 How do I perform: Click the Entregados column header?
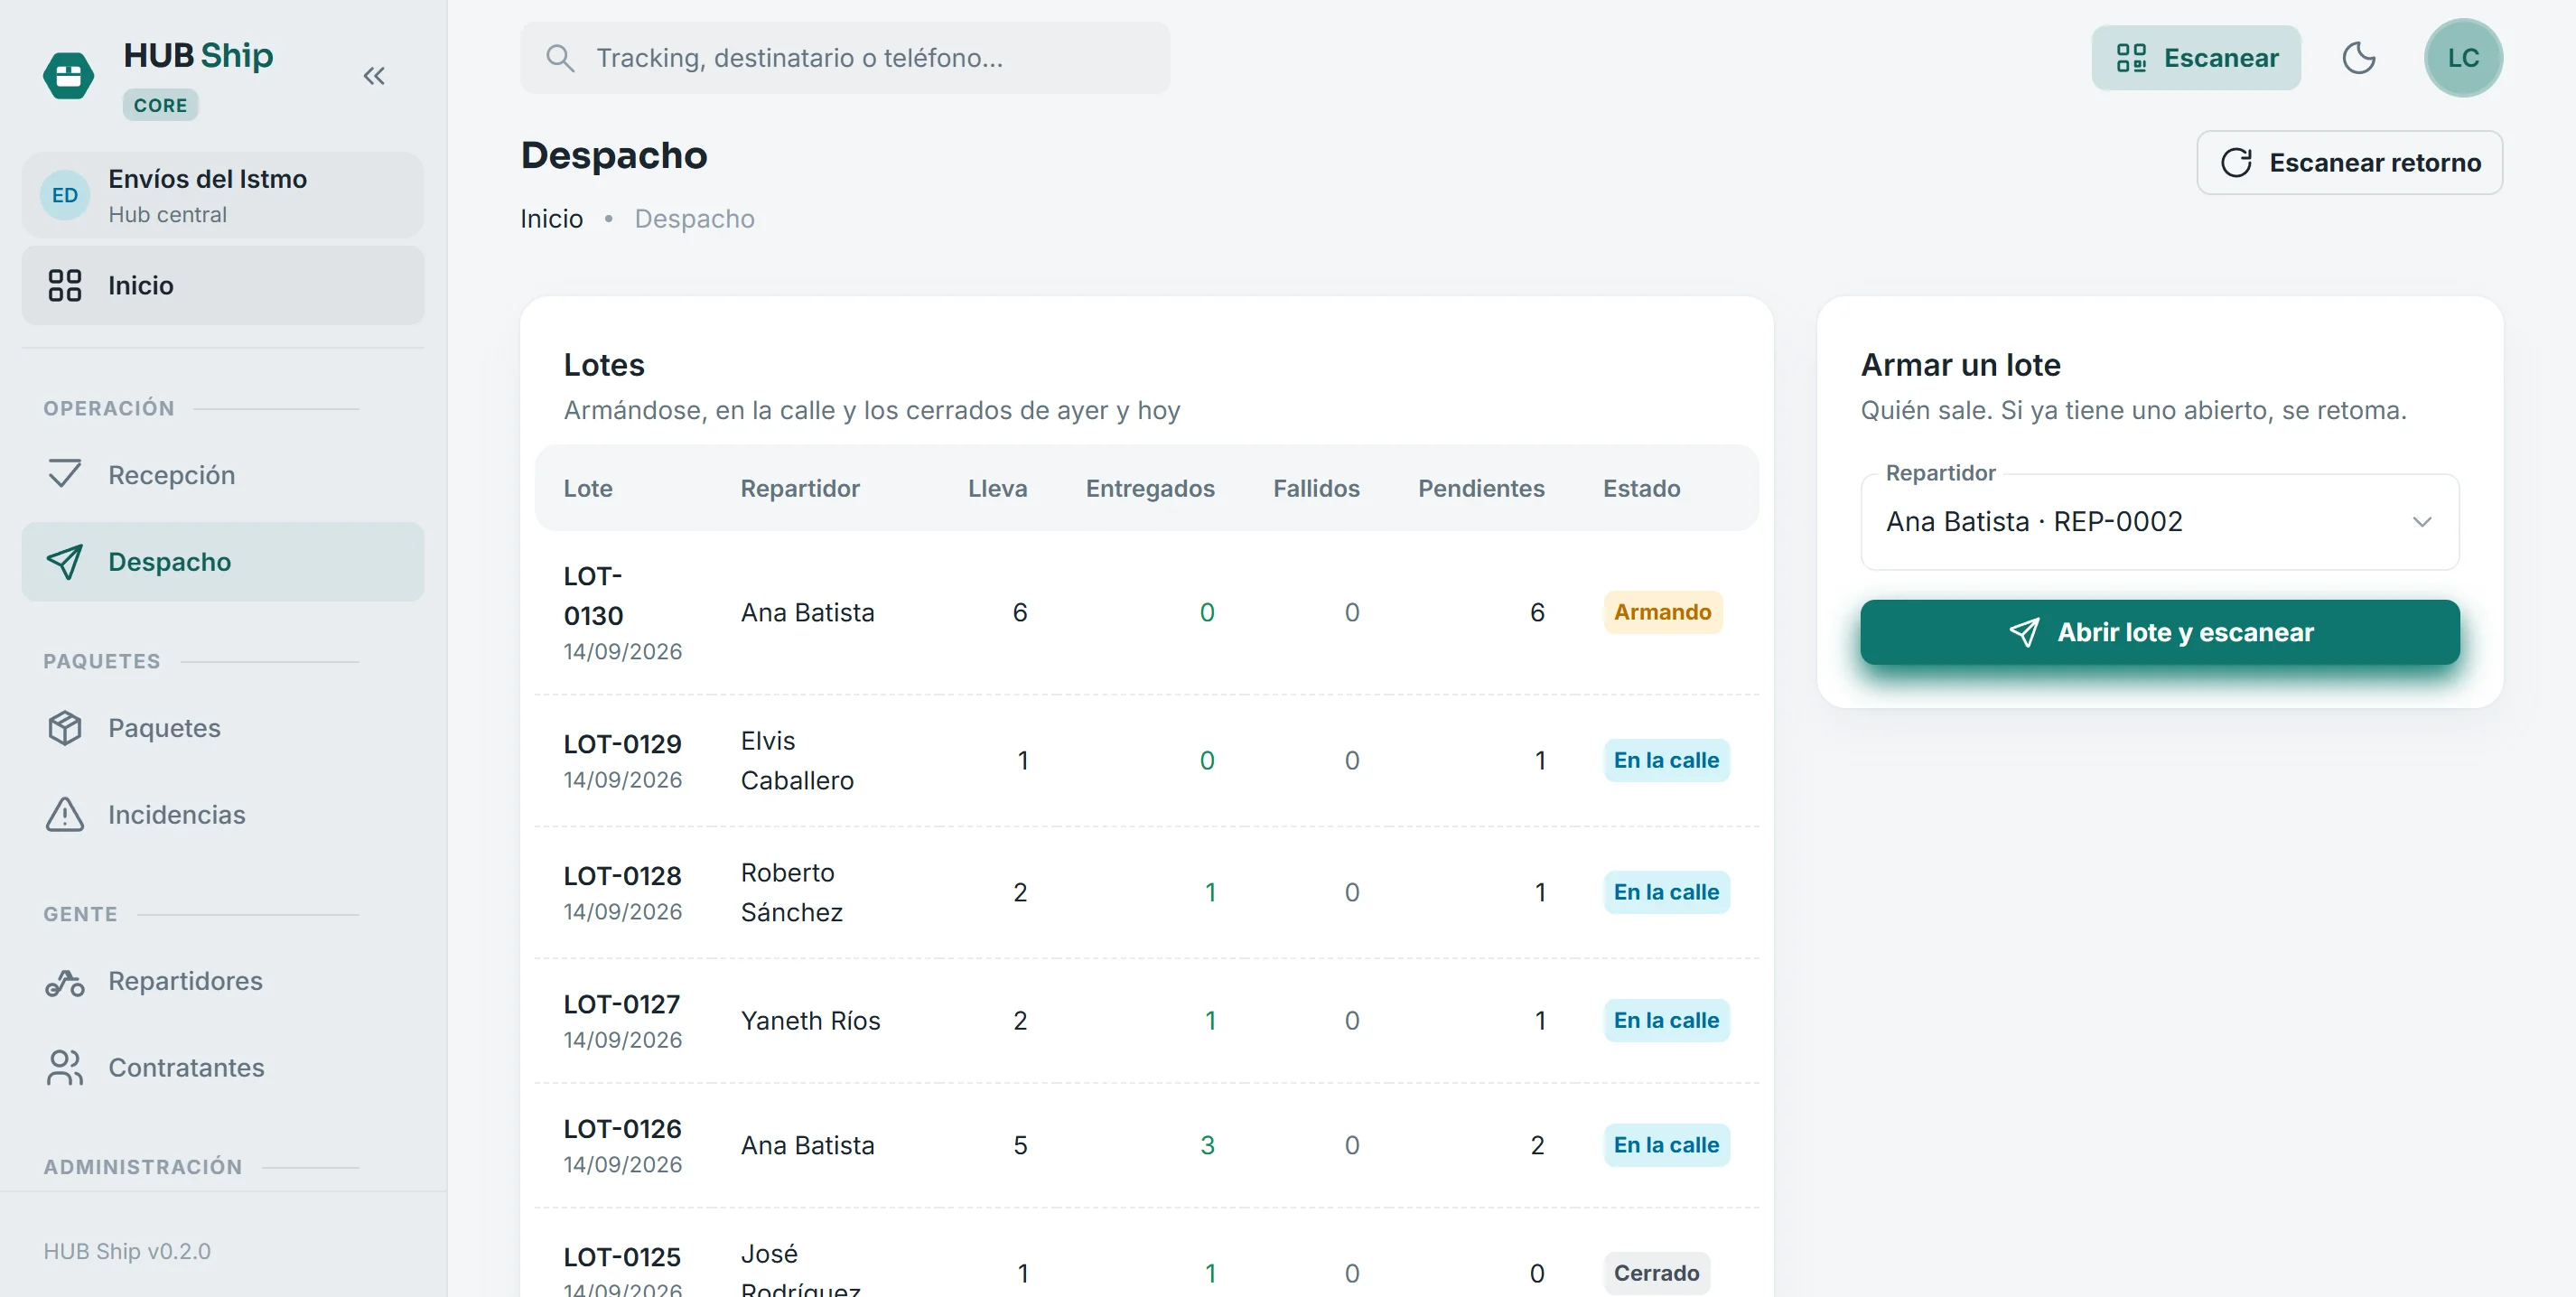pos(1150,489)
